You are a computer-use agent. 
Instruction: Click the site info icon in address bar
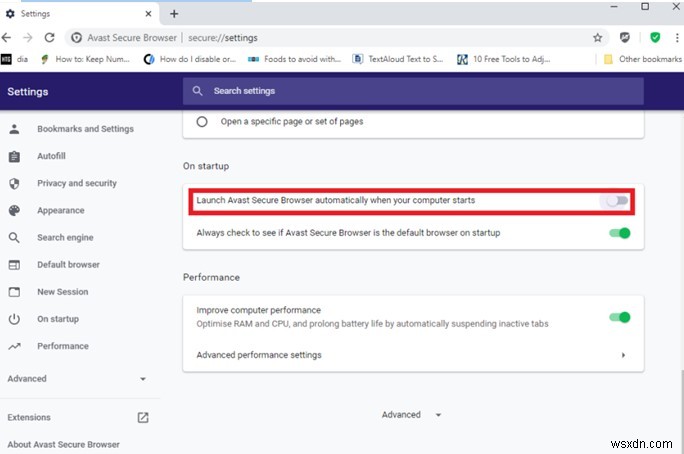(76, 38)
